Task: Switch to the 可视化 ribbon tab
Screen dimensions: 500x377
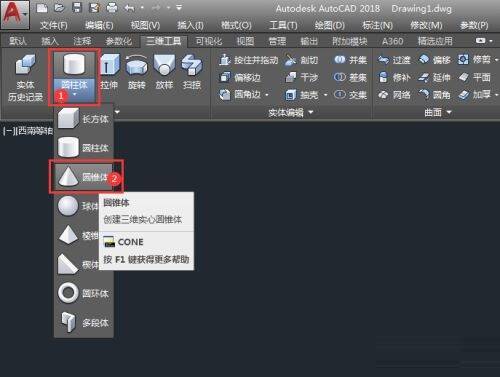Action: click(x=209, y=41)
